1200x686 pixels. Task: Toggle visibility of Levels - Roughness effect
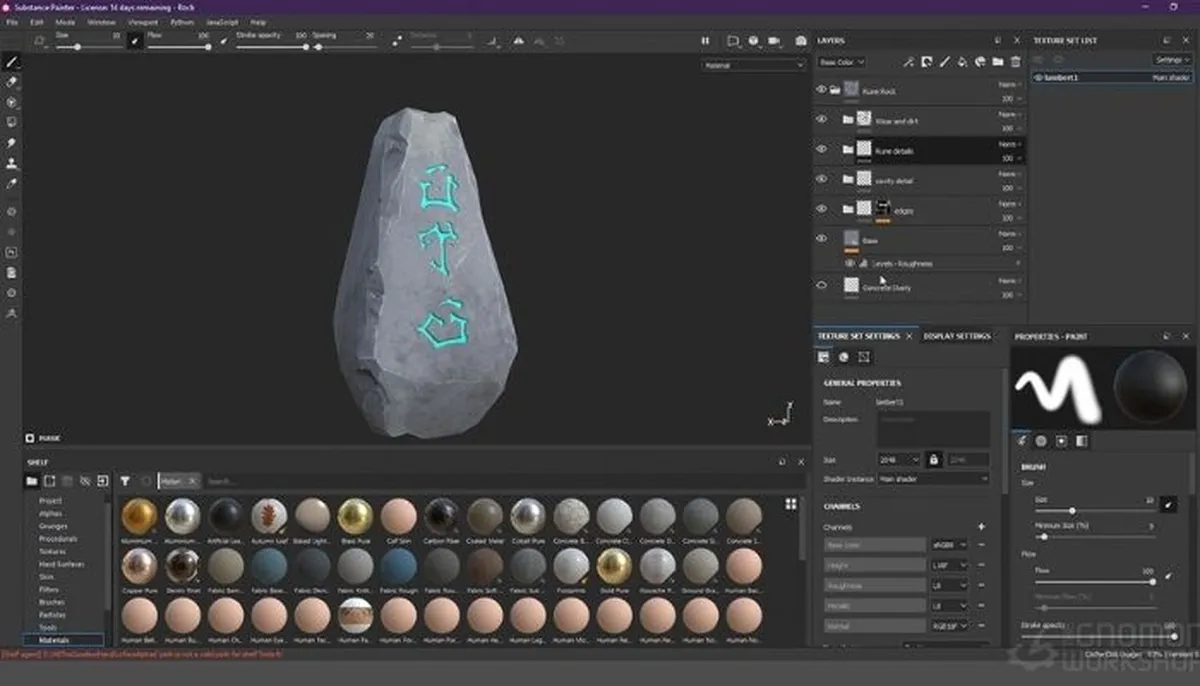(x=850, y=263)
